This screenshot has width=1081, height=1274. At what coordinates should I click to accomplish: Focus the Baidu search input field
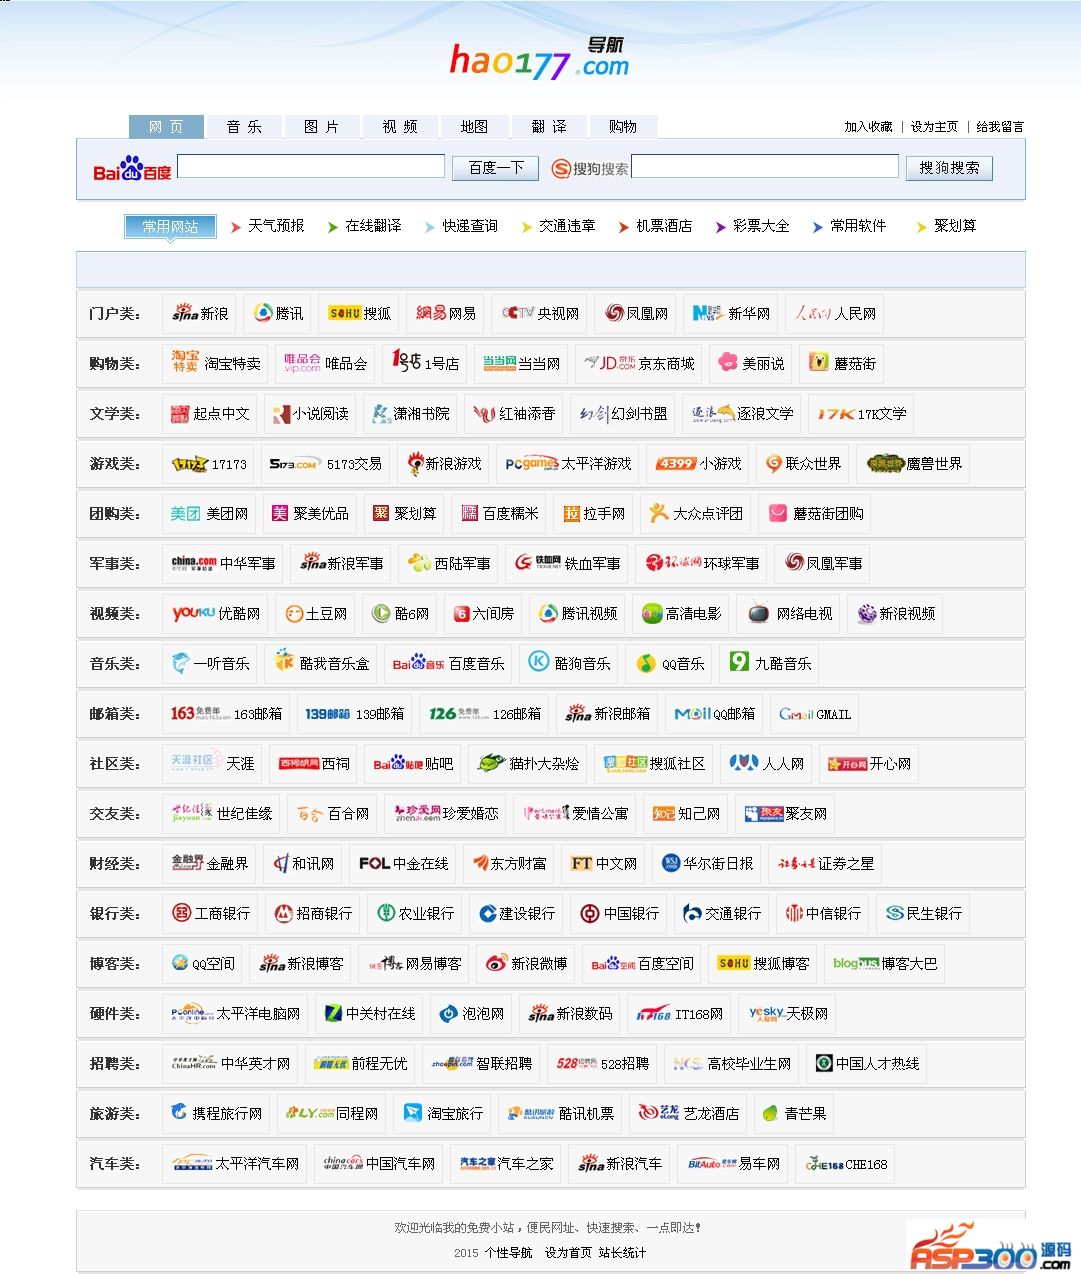point(311,166)
